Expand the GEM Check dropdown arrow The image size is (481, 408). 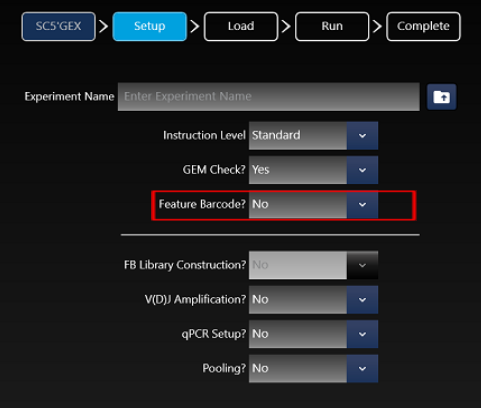coord(362,170)
